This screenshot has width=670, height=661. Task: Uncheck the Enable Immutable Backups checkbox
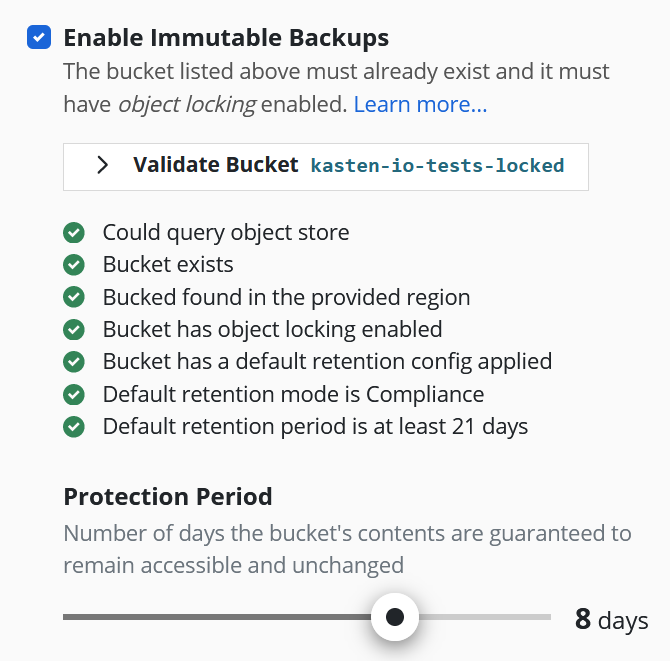pyautogui.click(x=38, y=38)
